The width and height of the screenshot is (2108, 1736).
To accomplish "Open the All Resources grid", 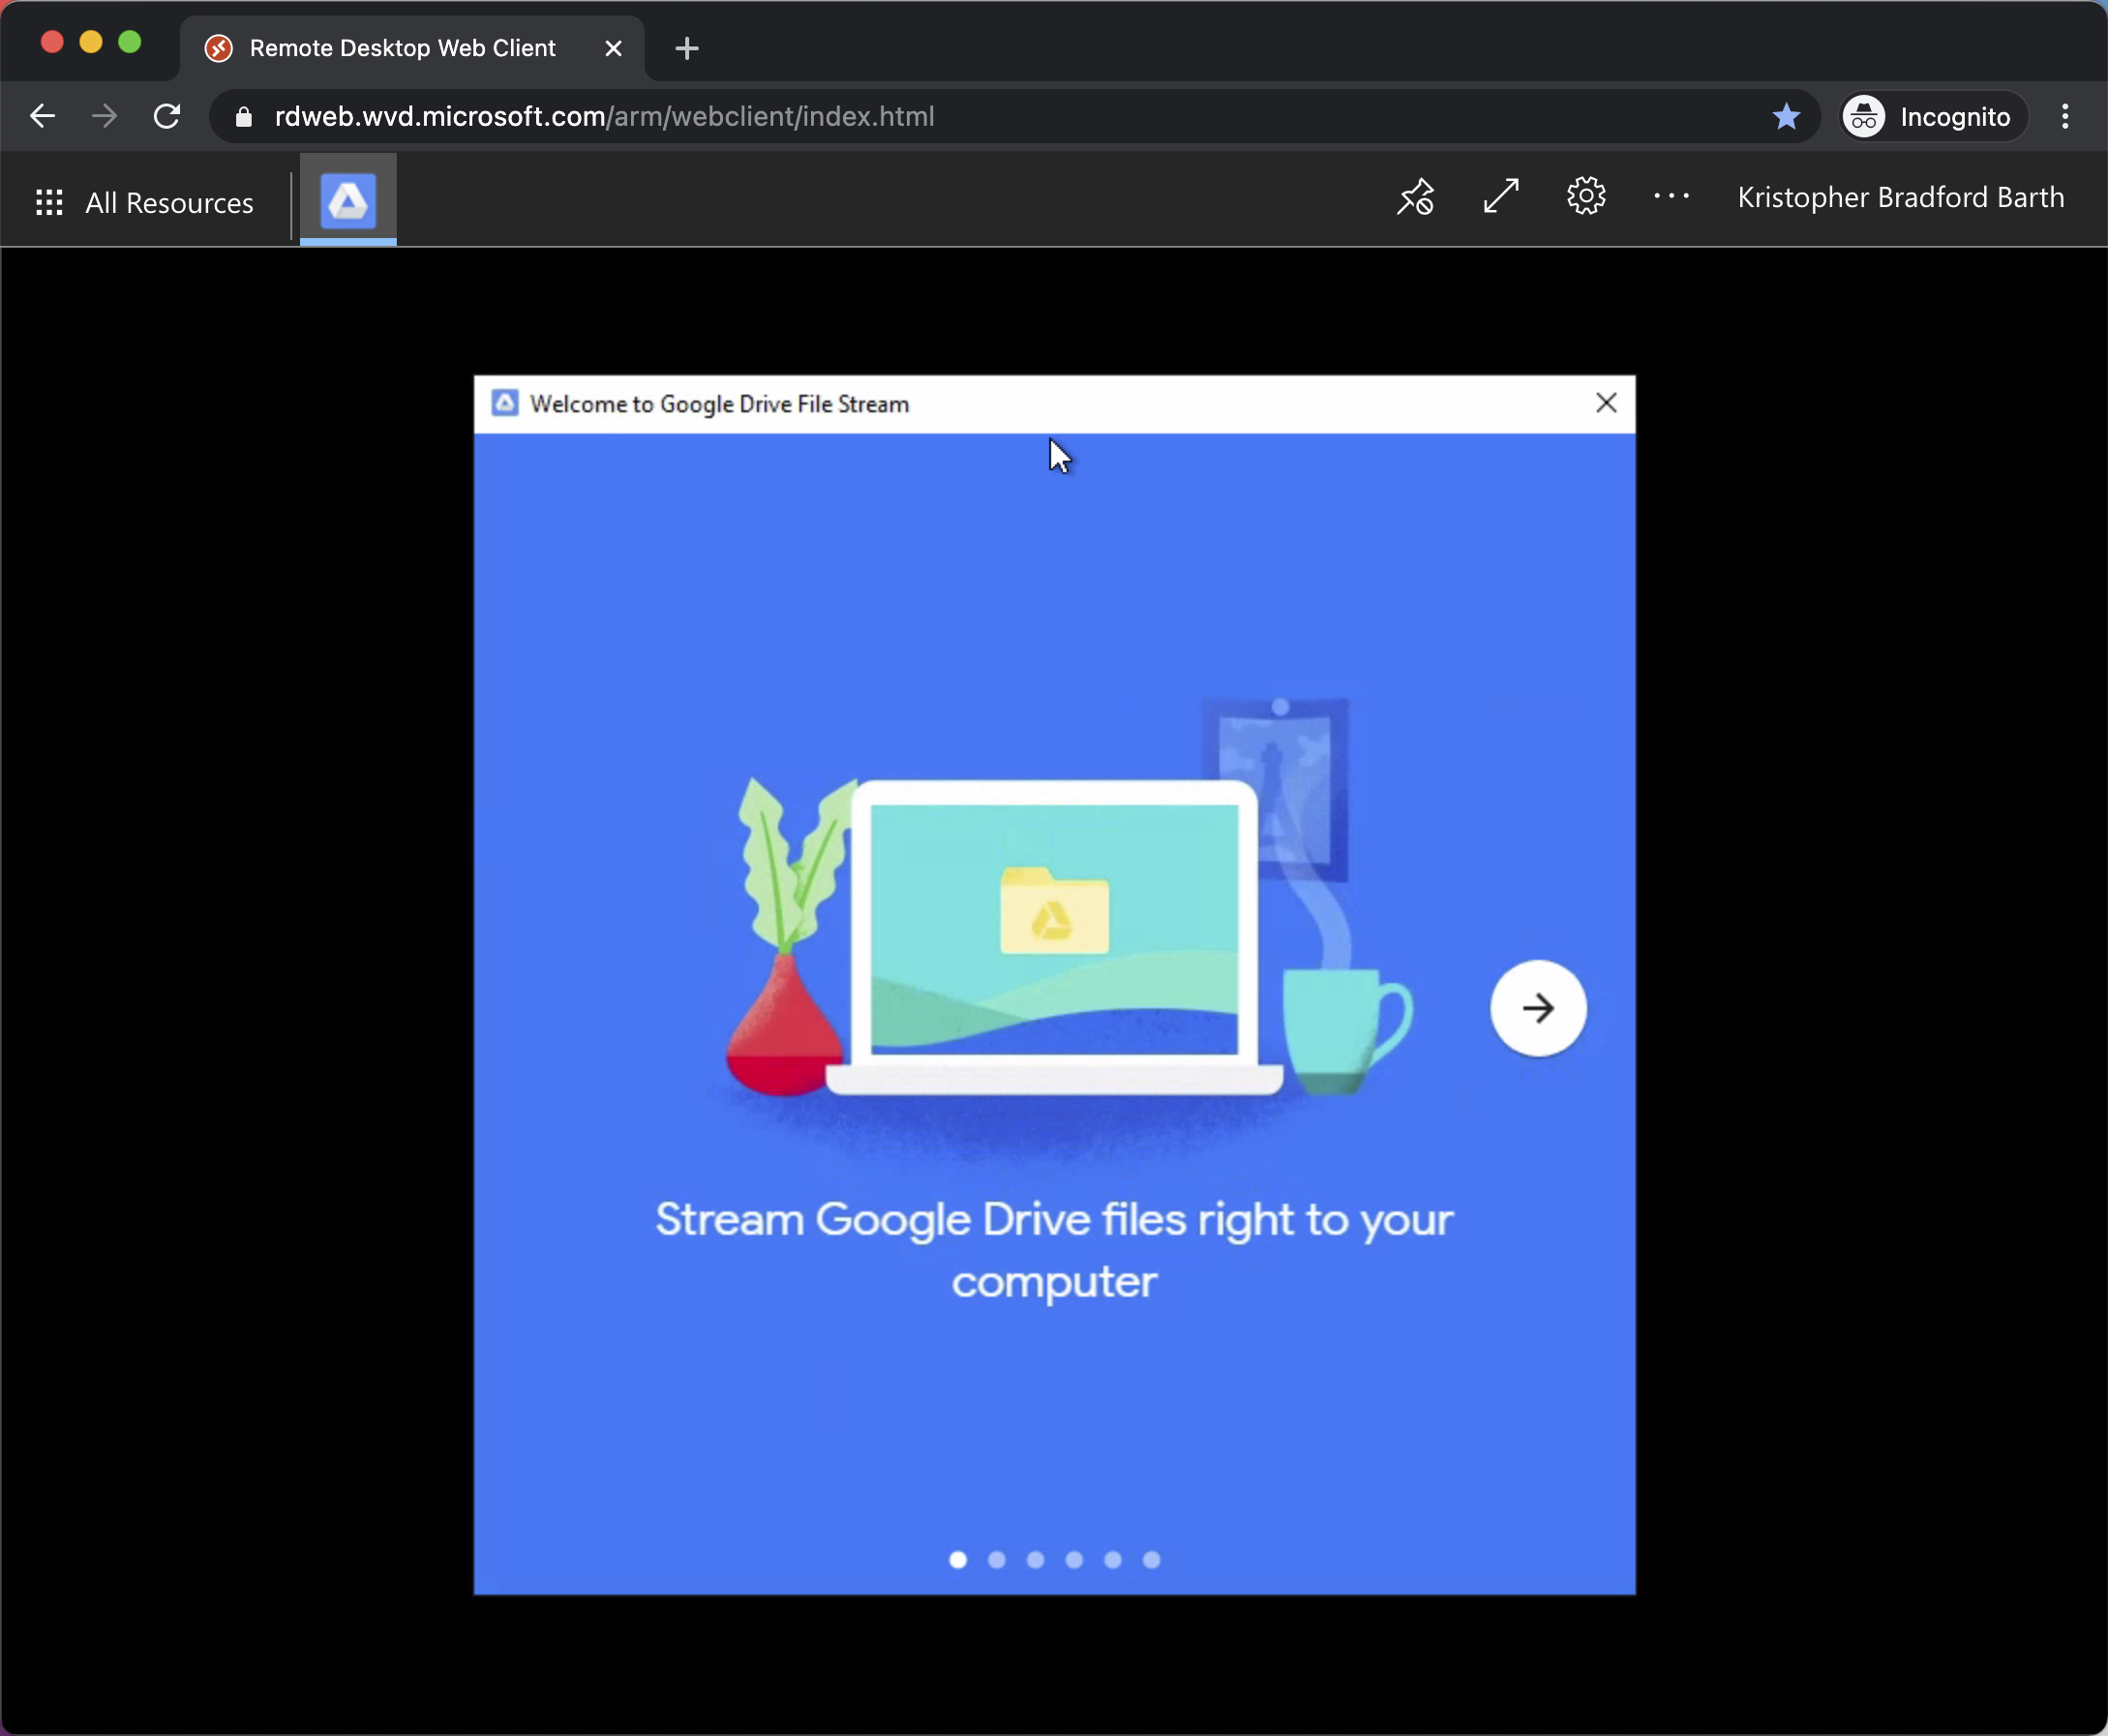I will click(145, 202).
